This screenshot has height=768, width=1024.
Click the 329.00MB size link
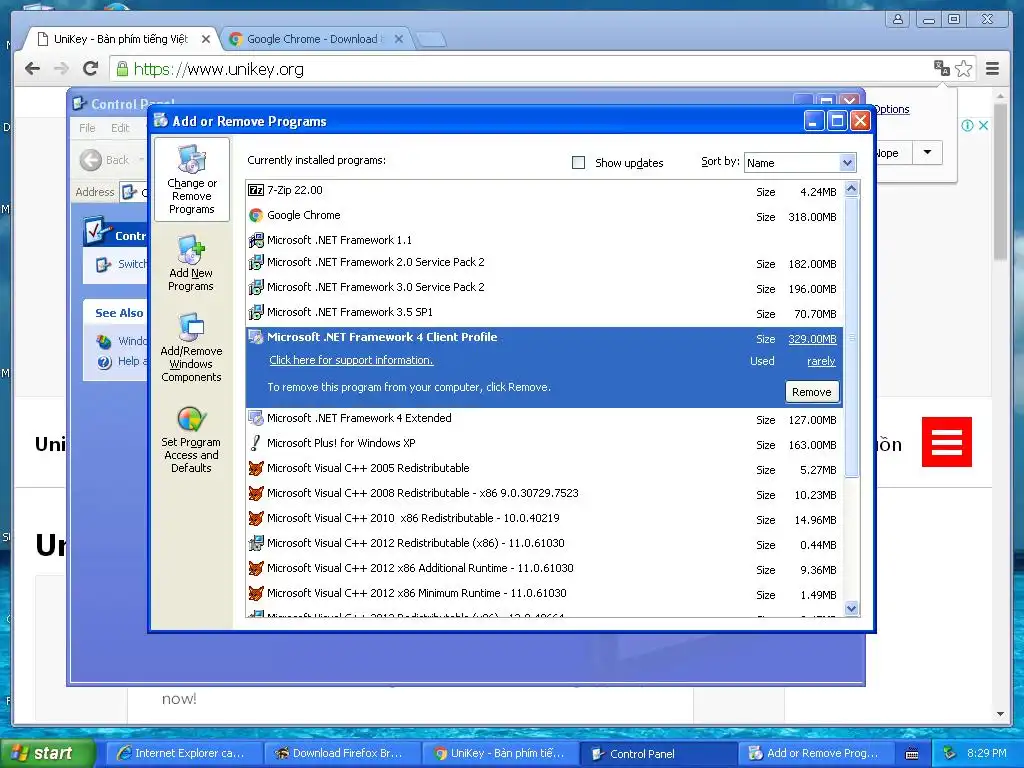(812, 339)
